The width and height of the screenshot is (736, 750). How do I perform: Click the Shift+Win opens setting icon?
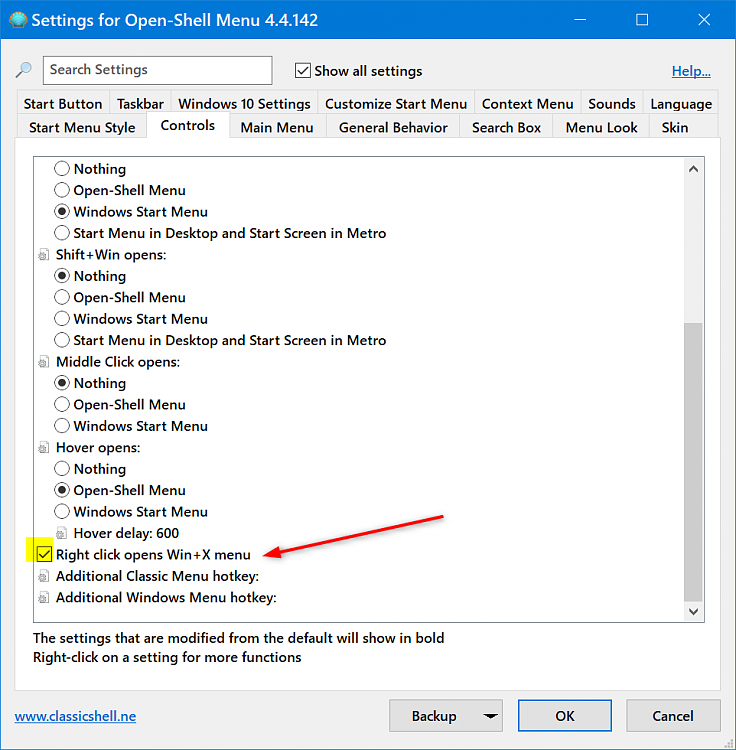pos(44,254)
